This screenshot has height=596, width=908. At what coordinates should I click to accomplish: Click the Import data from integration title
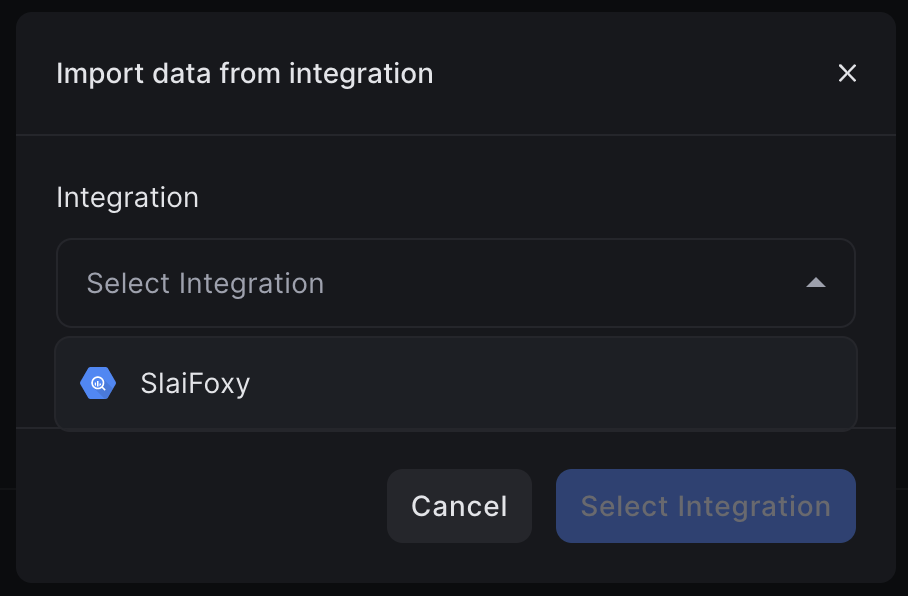[x=245, y=73]
